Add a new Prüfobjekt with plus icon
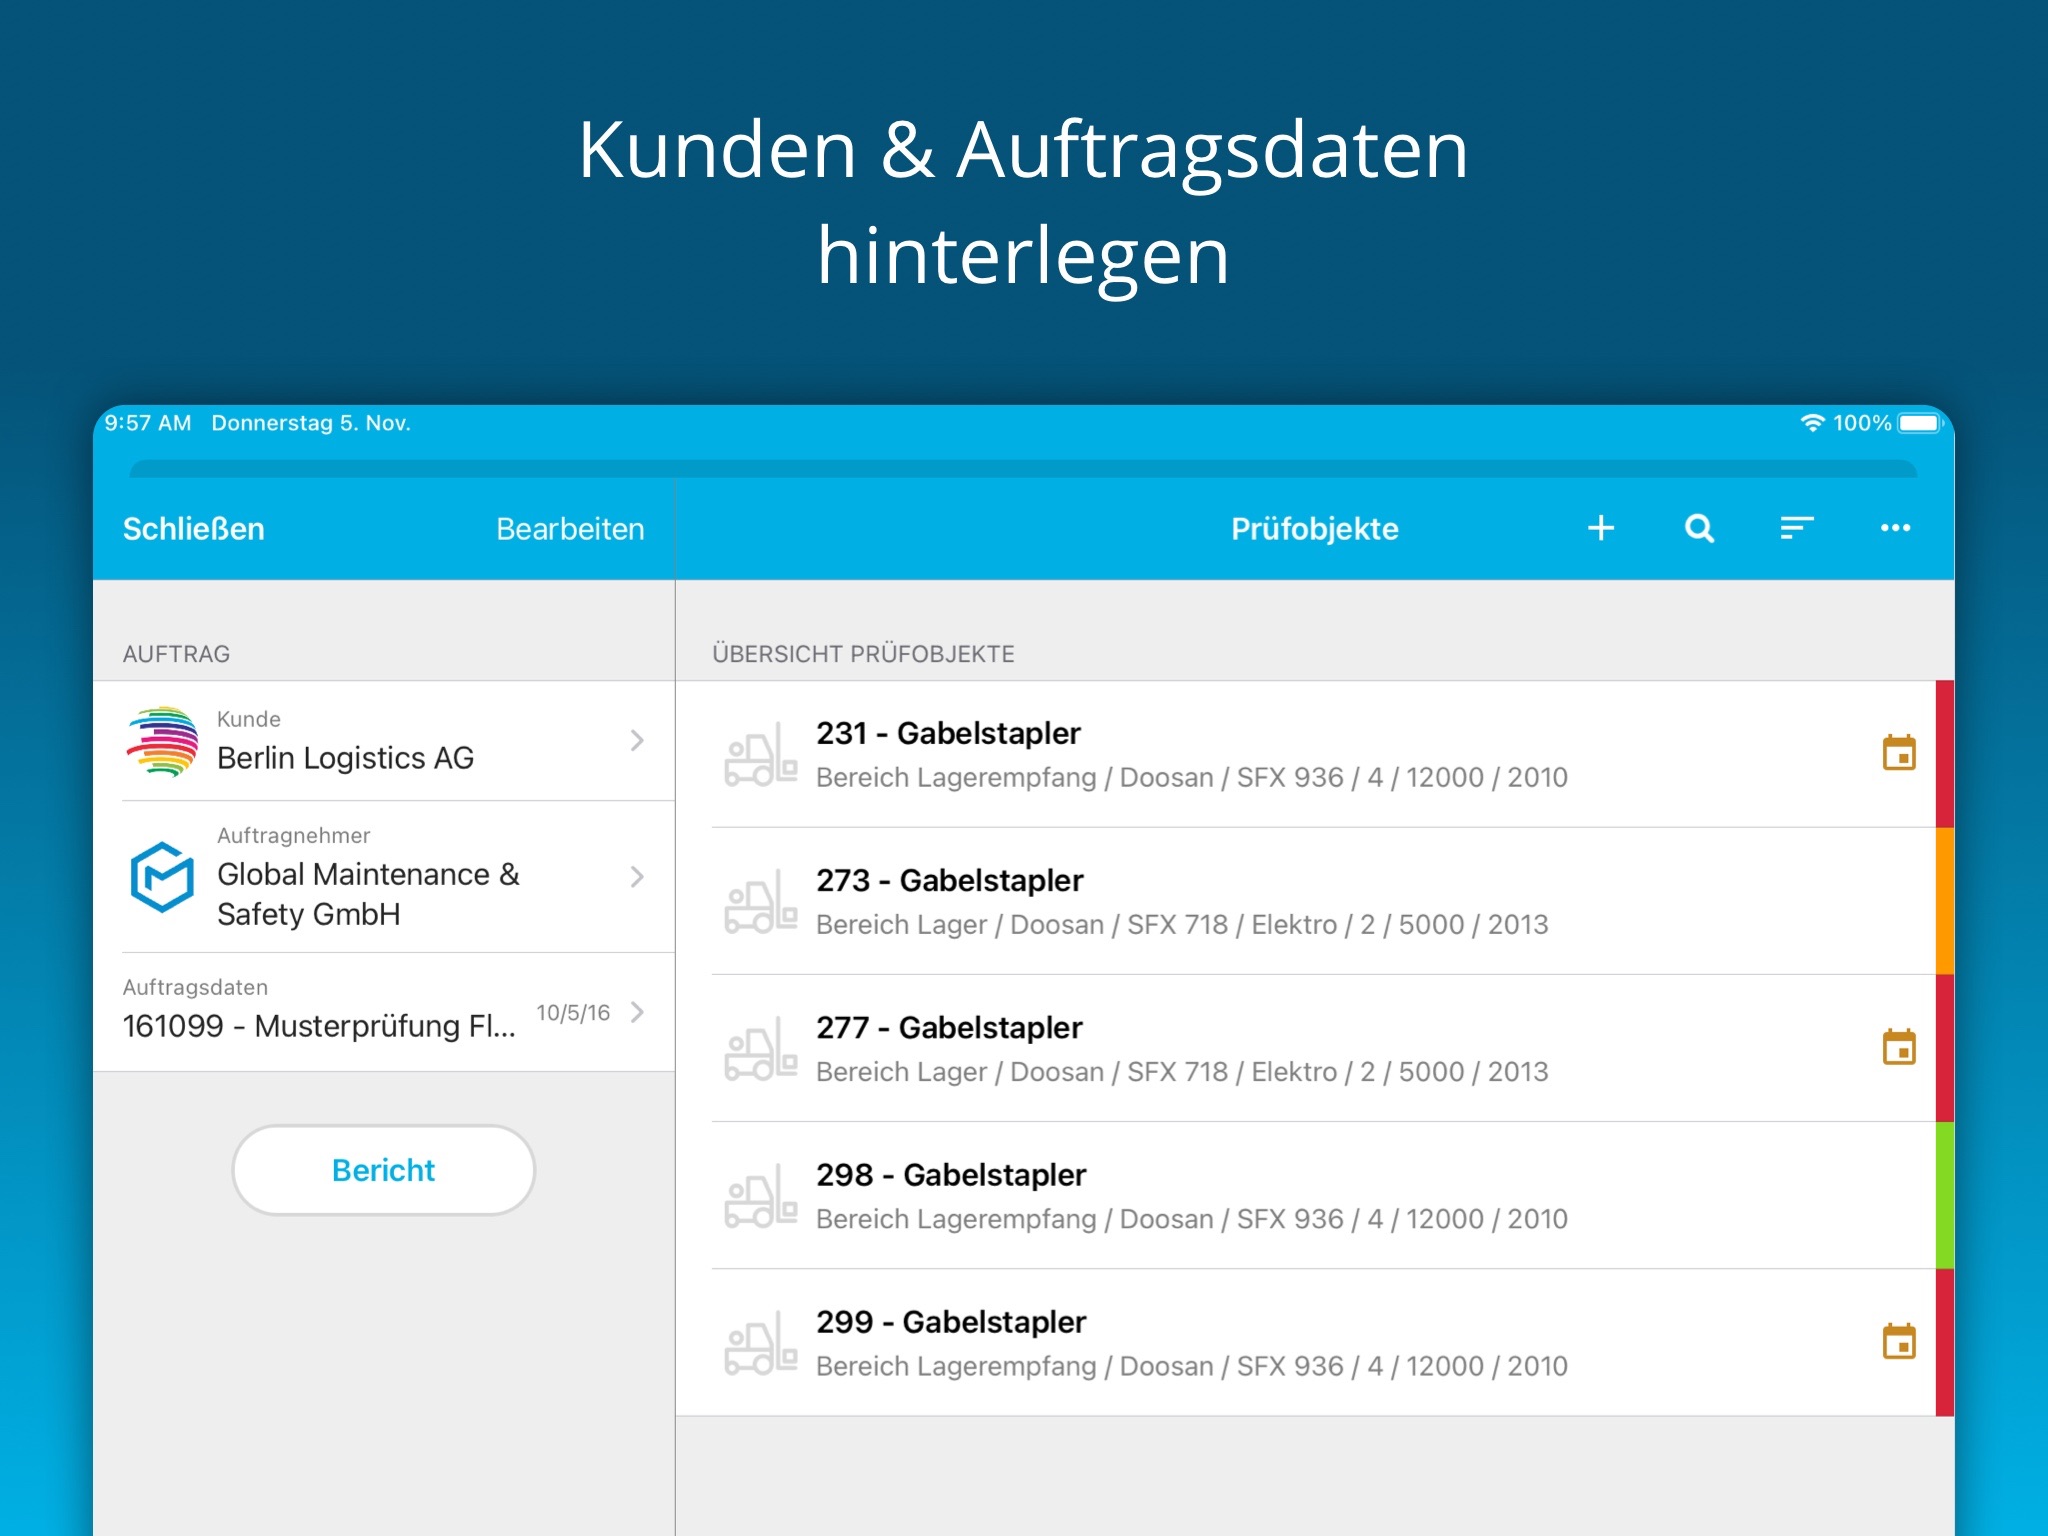Image resolution: width=2048 pixels, height=1536 pixels. [x=1601, y=528]
